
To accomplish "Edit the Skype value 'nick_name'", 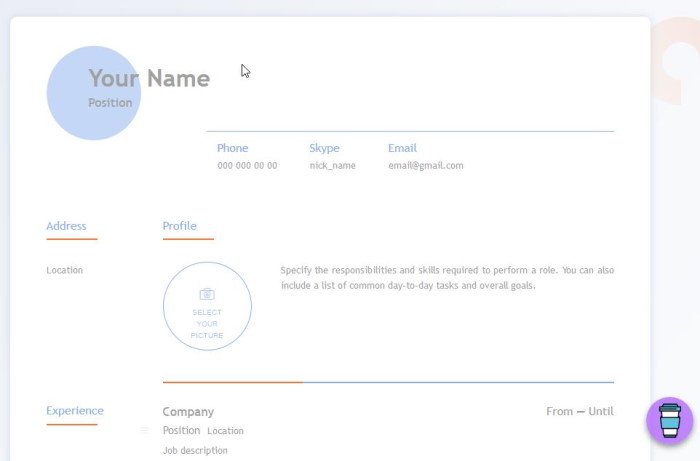I will (333, 166).
